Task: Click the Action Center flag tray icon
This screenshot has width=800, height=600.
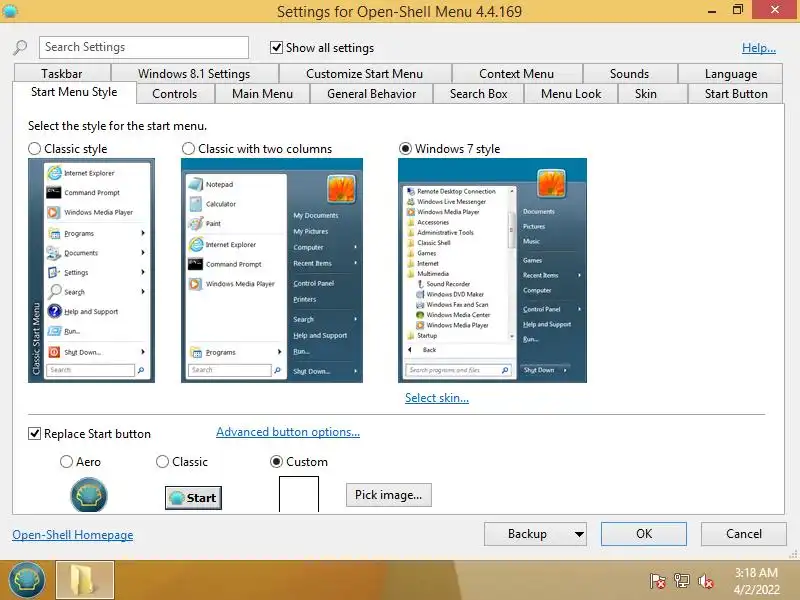Action: (x=657, y=581)
